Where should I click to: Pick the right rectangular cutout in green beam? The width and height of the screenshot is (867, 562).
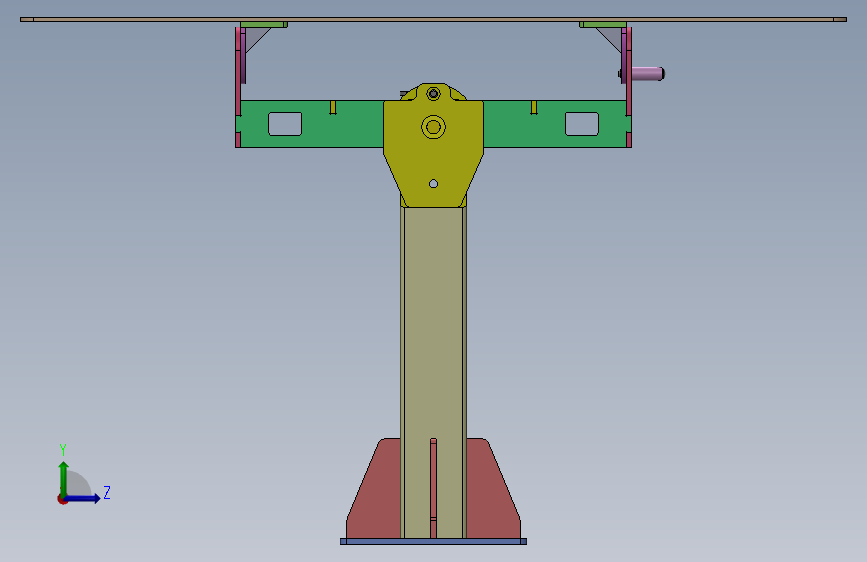(x=582, y=124)
